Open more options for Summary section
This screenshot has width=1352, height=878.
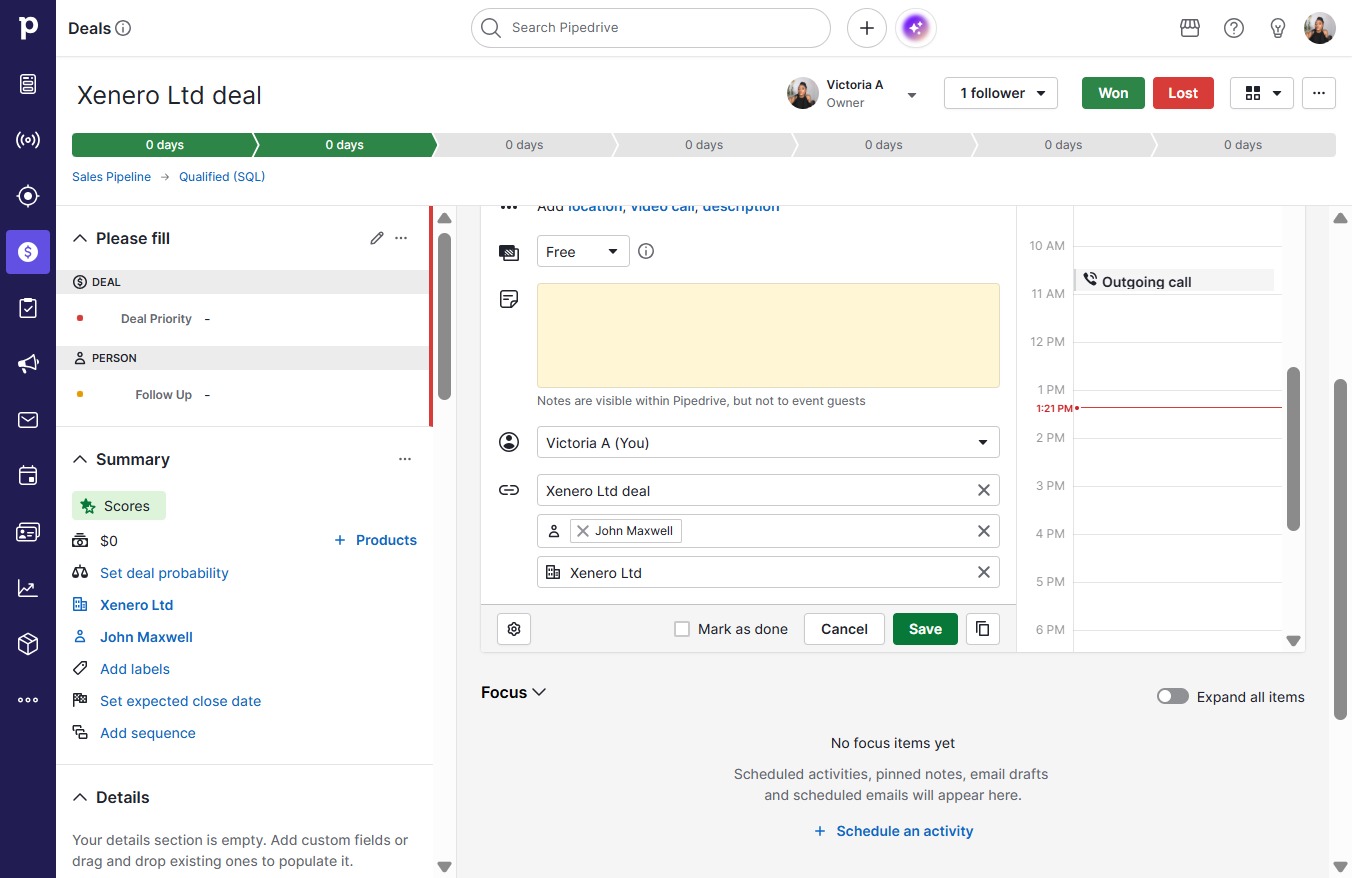[x=405, y=459]
